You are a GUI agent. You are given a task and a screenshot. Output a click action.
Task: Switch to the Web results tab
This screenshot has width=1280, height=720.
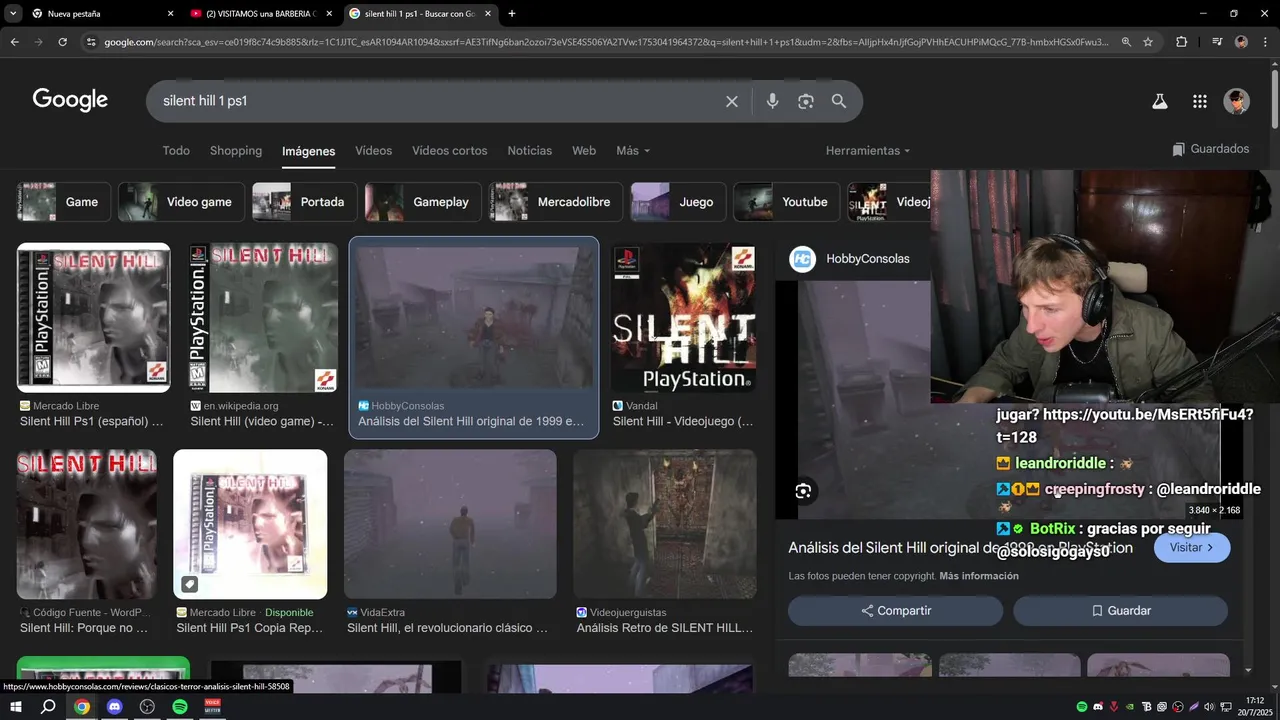click(584, 150)
